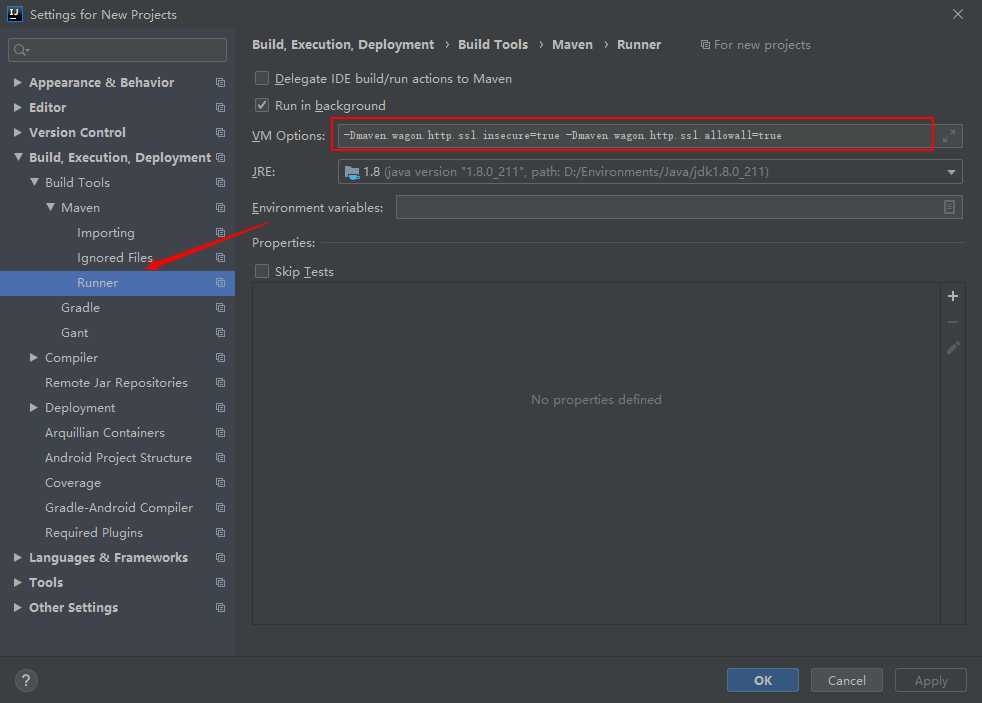Click the project-level icon beside Compiler

pos(220,358)
